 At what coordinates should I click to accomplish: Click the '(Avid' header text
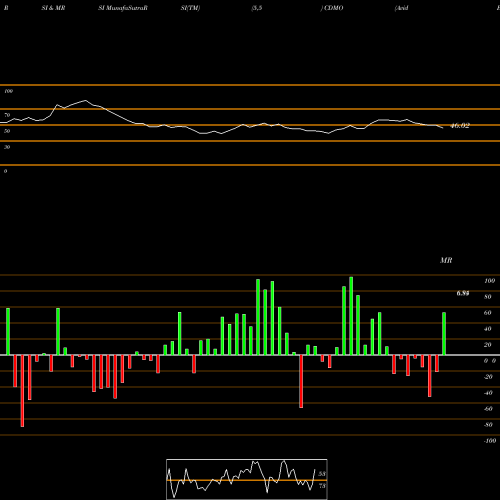pos(401,8)
